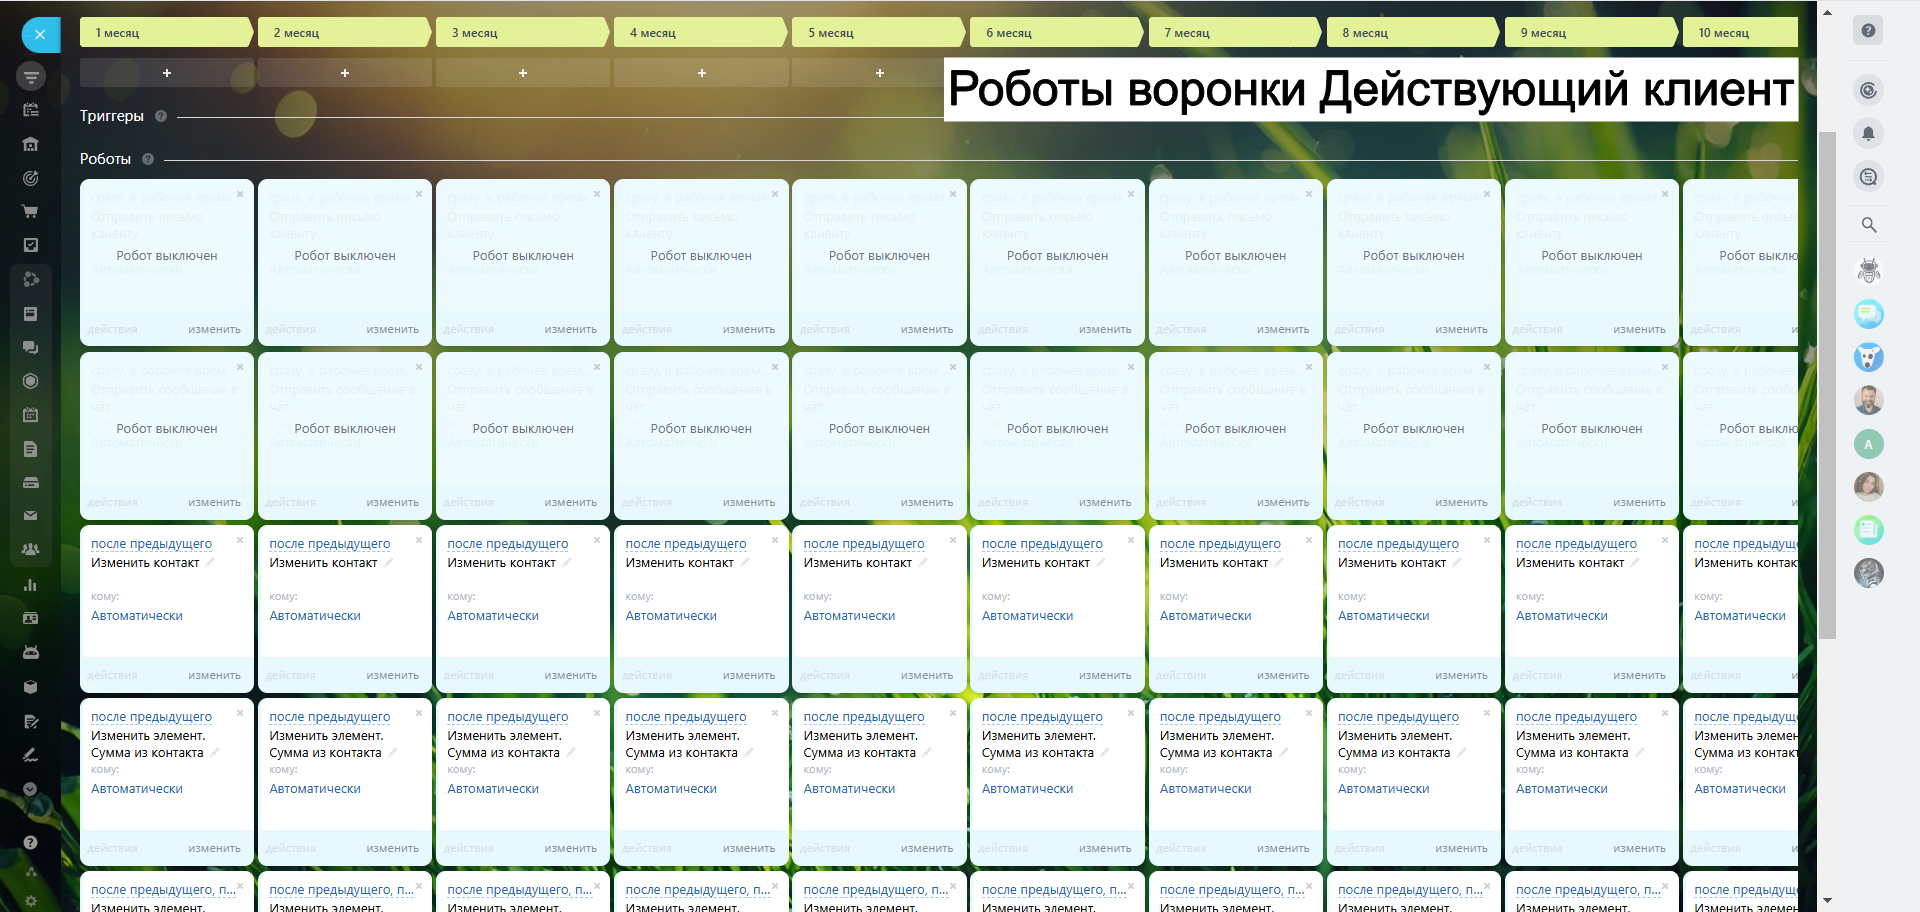Open the shopping cart icon in left sidebar
This screenshot has width=1920, height=912.
(31, 212)
